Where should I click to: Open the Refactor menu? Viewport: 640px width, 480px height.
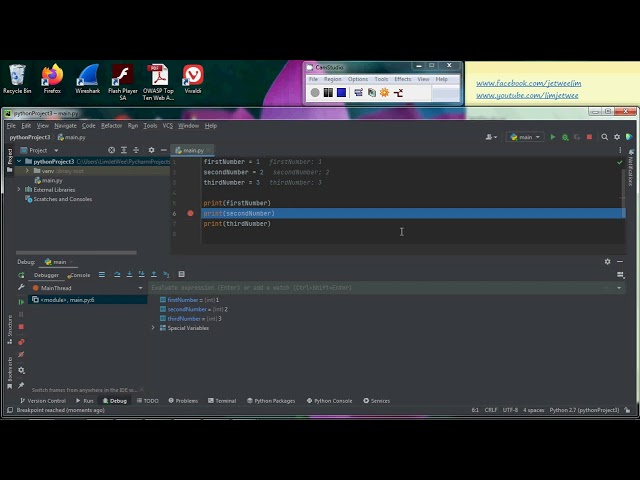click(111, 126)
